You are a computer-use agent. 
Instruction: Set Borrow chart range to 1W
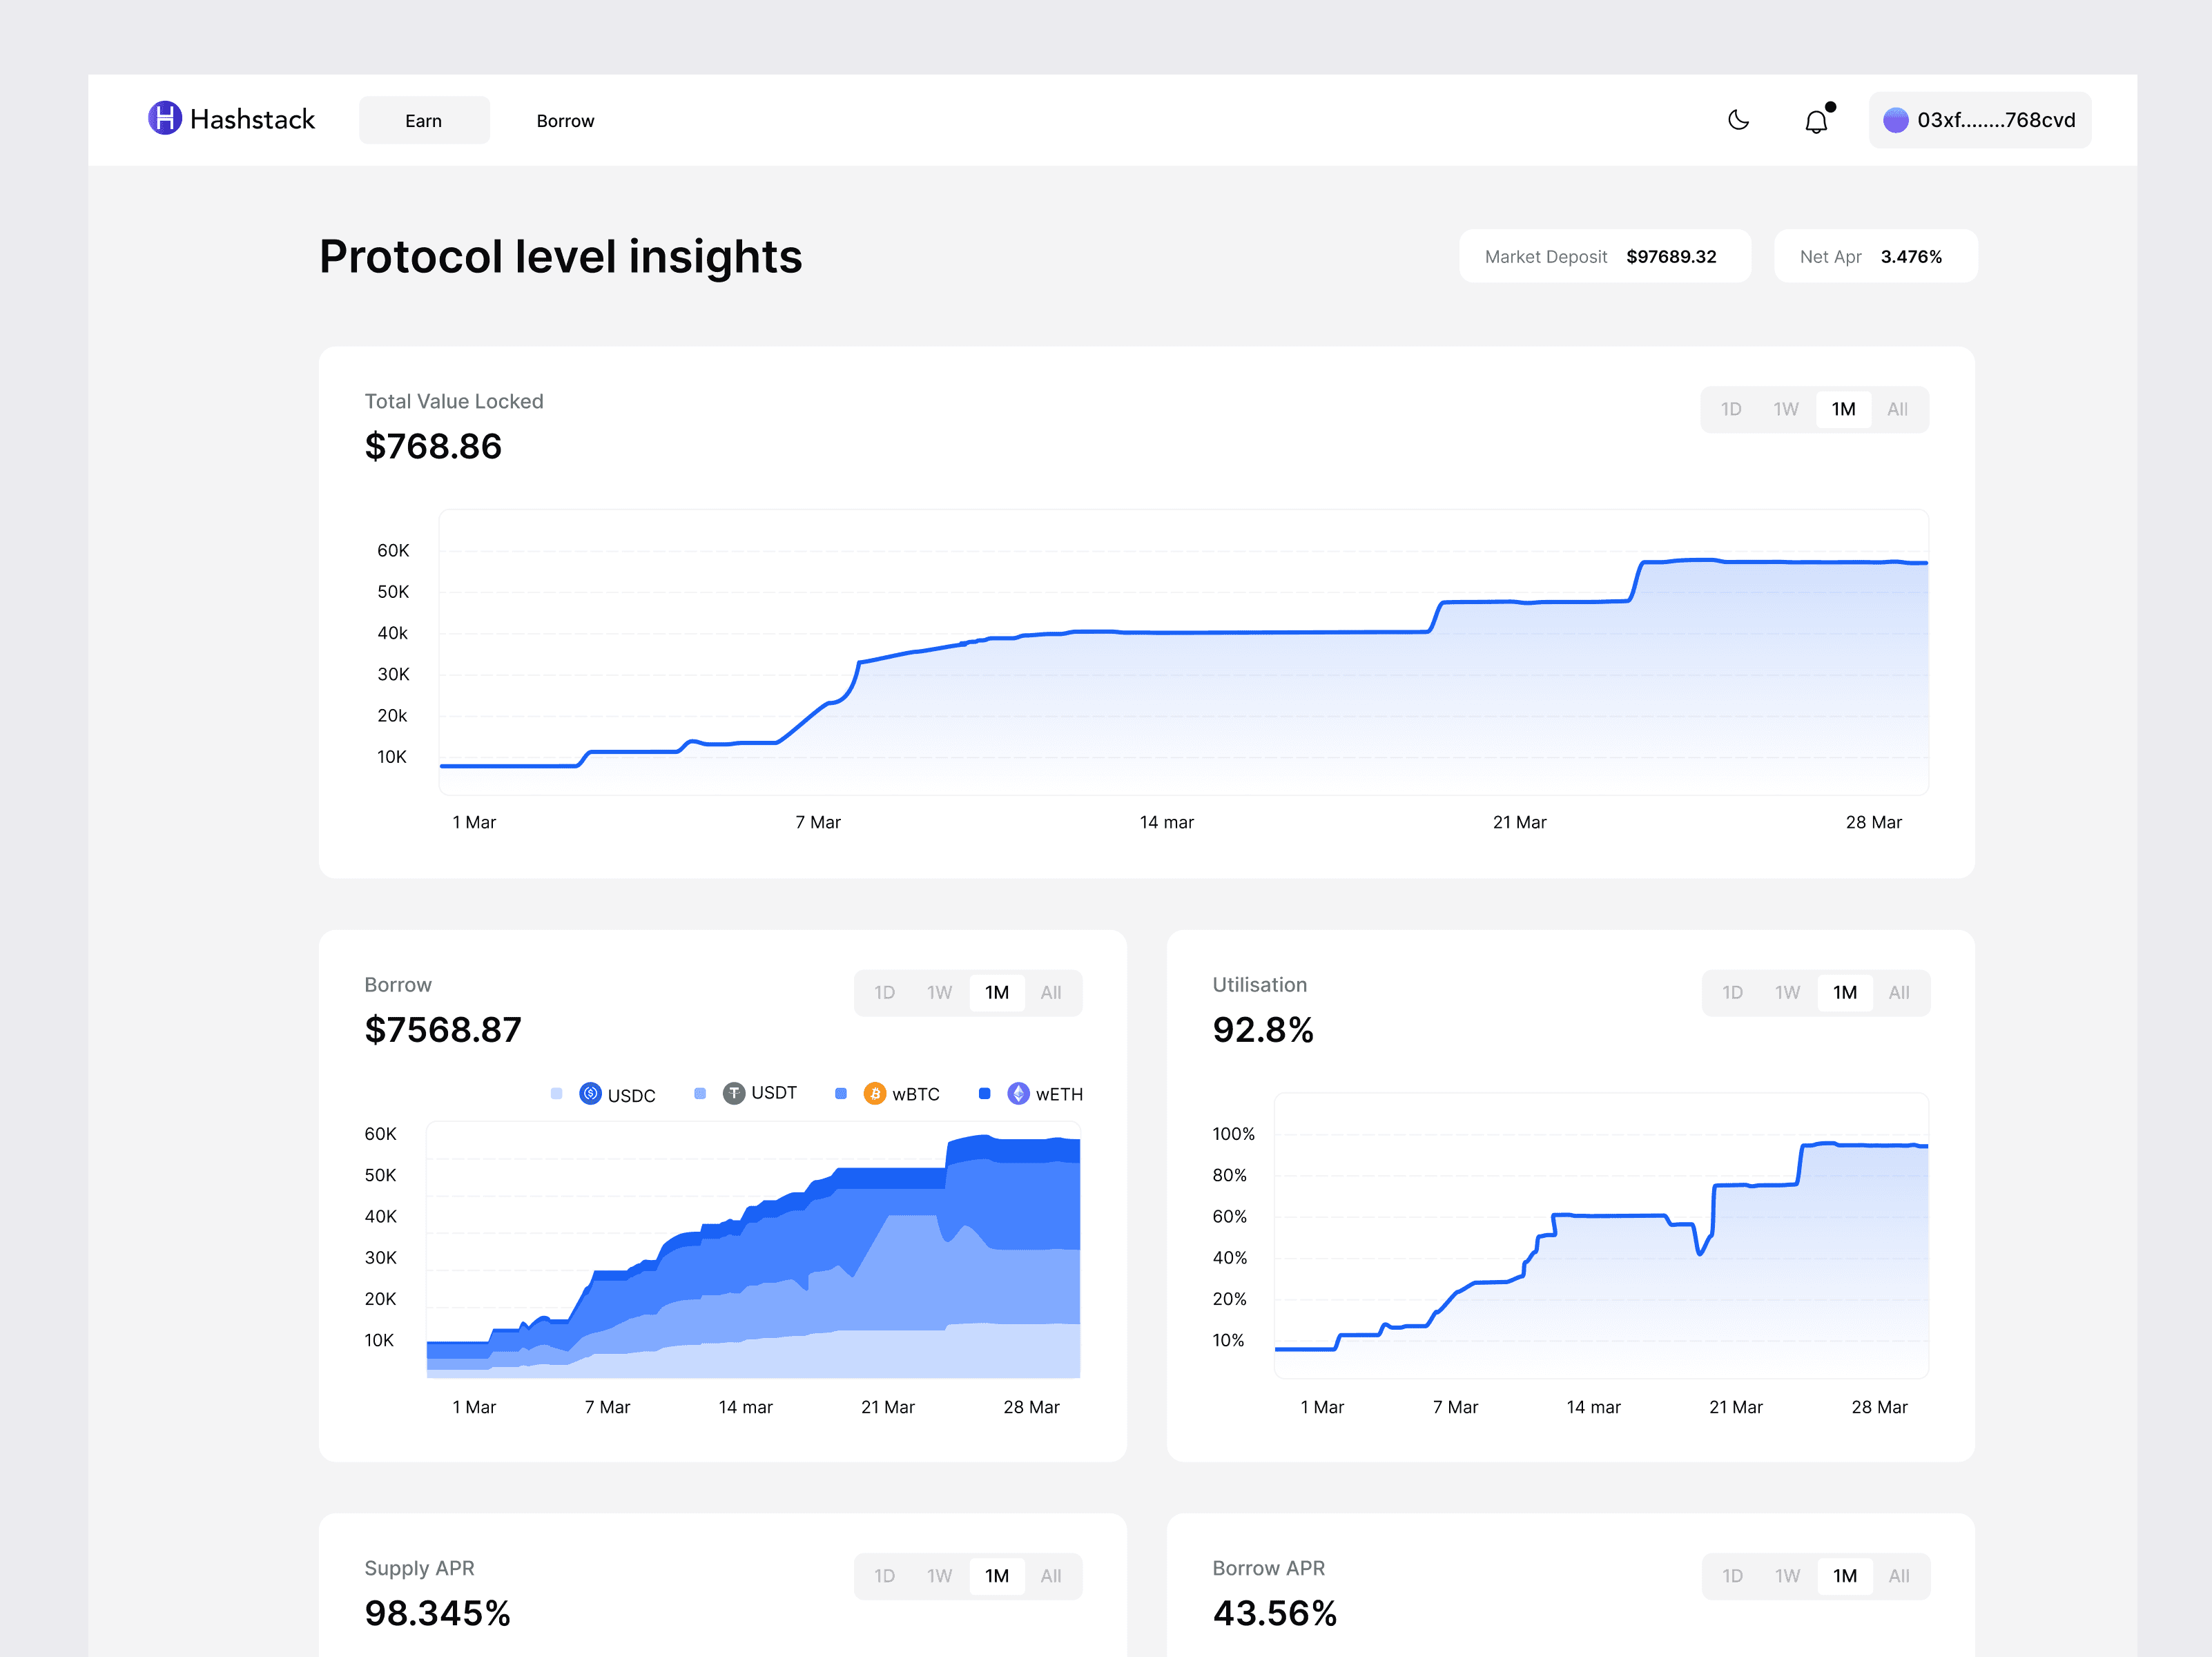click(939, 993)
